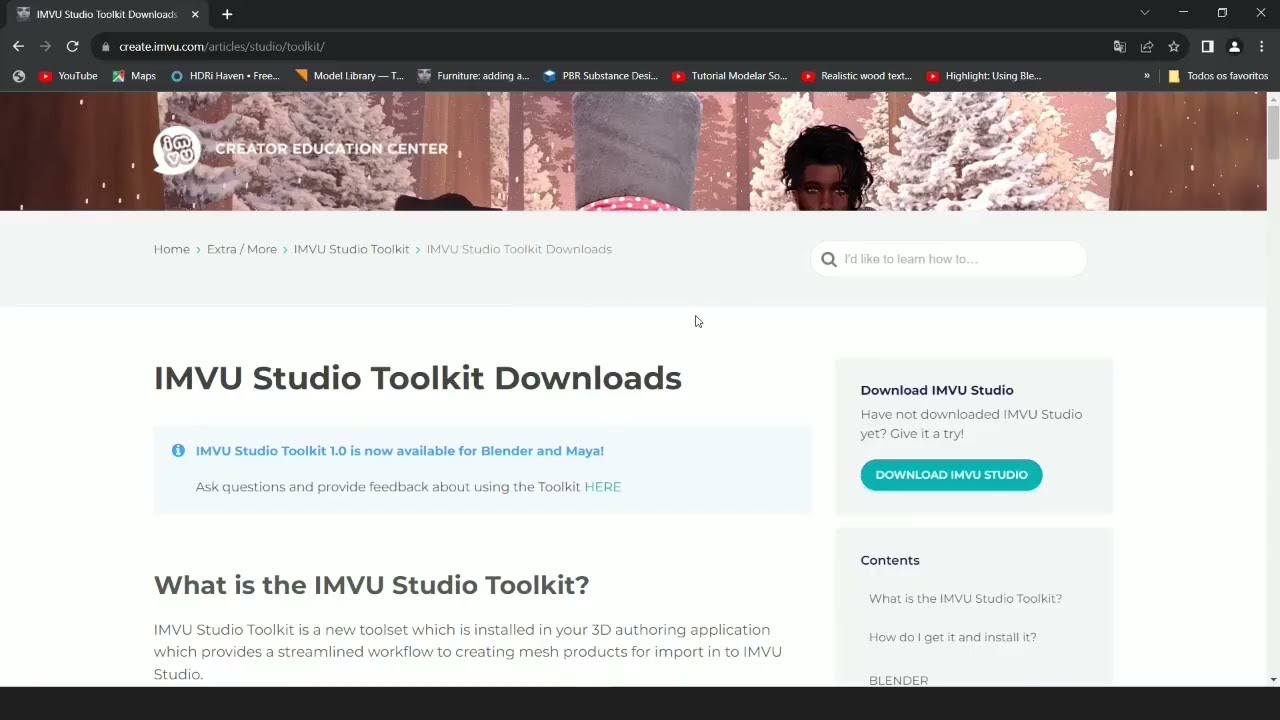Click the site lock icon in address bar
Image resolution: width=1280 pixels, height=720 pixels.
coord(105,46)
